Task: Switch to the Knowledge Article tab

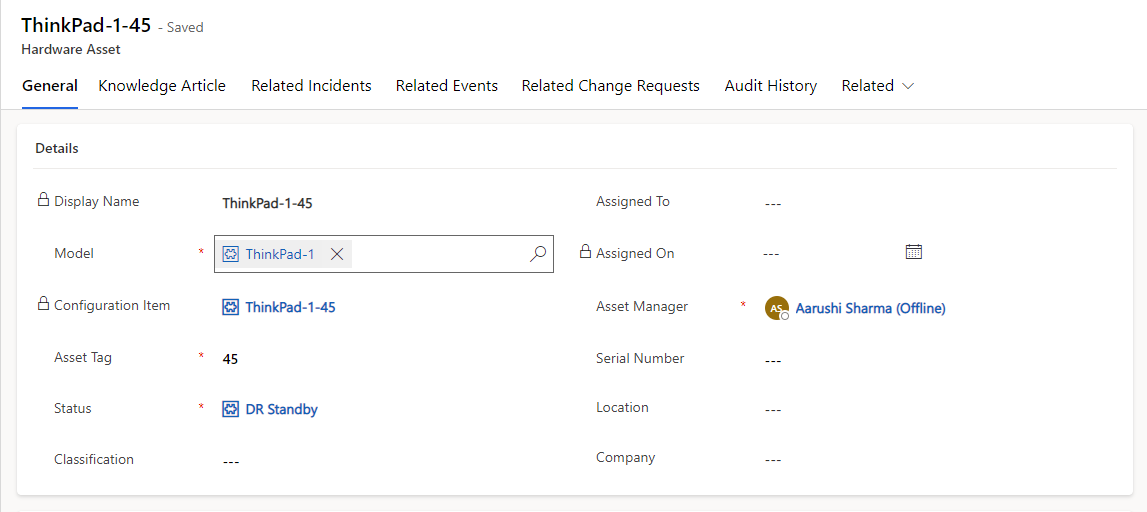Action: 162,86
